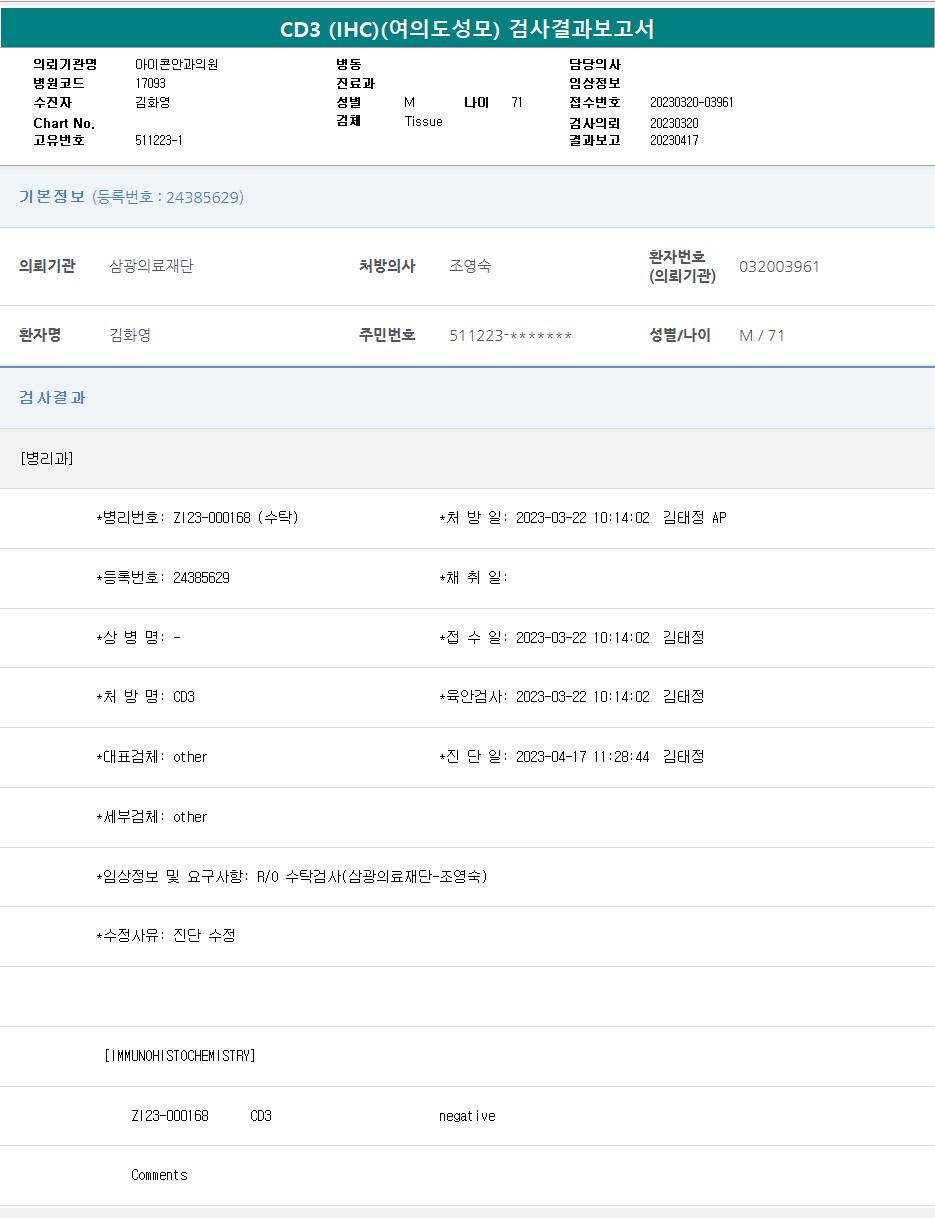Select the 기본정보 section header

click(x=52, y=197)
